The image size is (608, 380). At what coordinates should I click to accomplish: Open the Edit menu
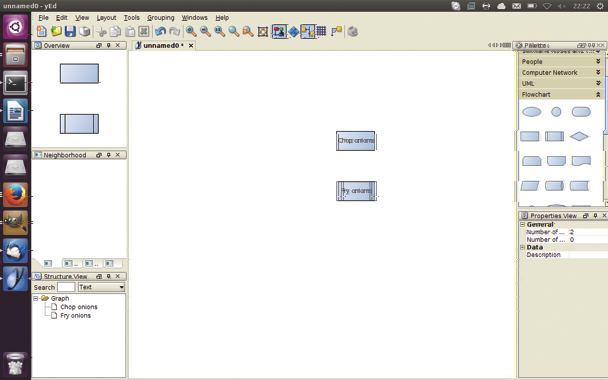pyautogui.click(x=62, y=18)
